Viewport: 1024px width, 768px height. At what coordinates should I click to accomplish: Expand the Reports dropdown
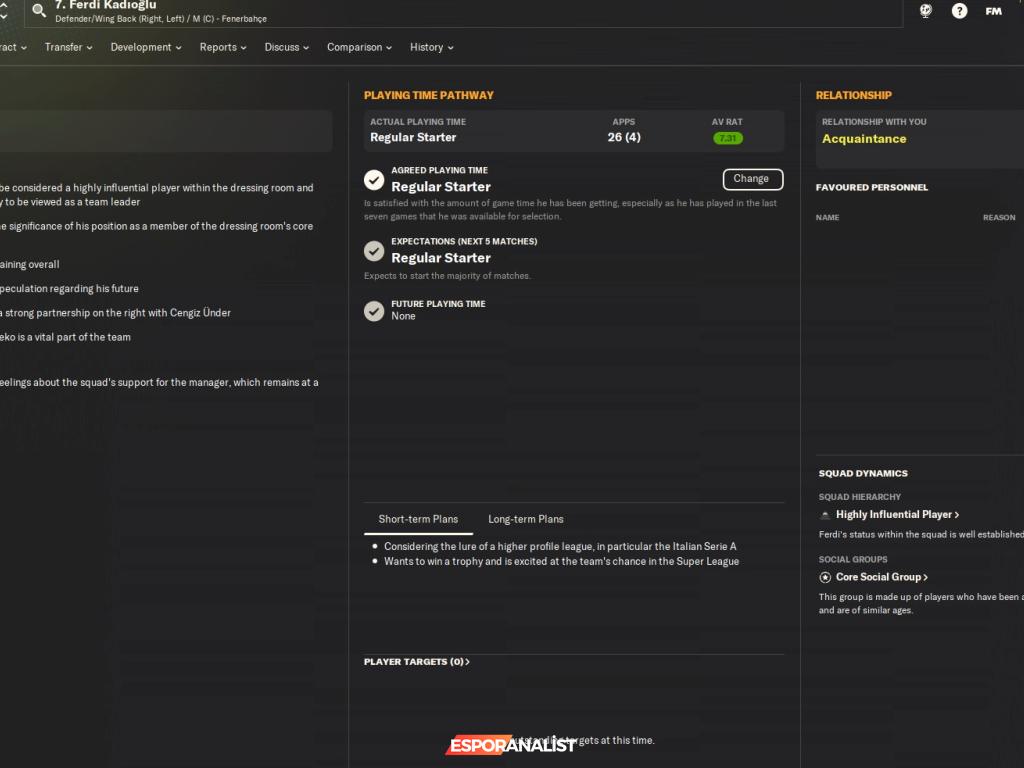click(223, 47)
